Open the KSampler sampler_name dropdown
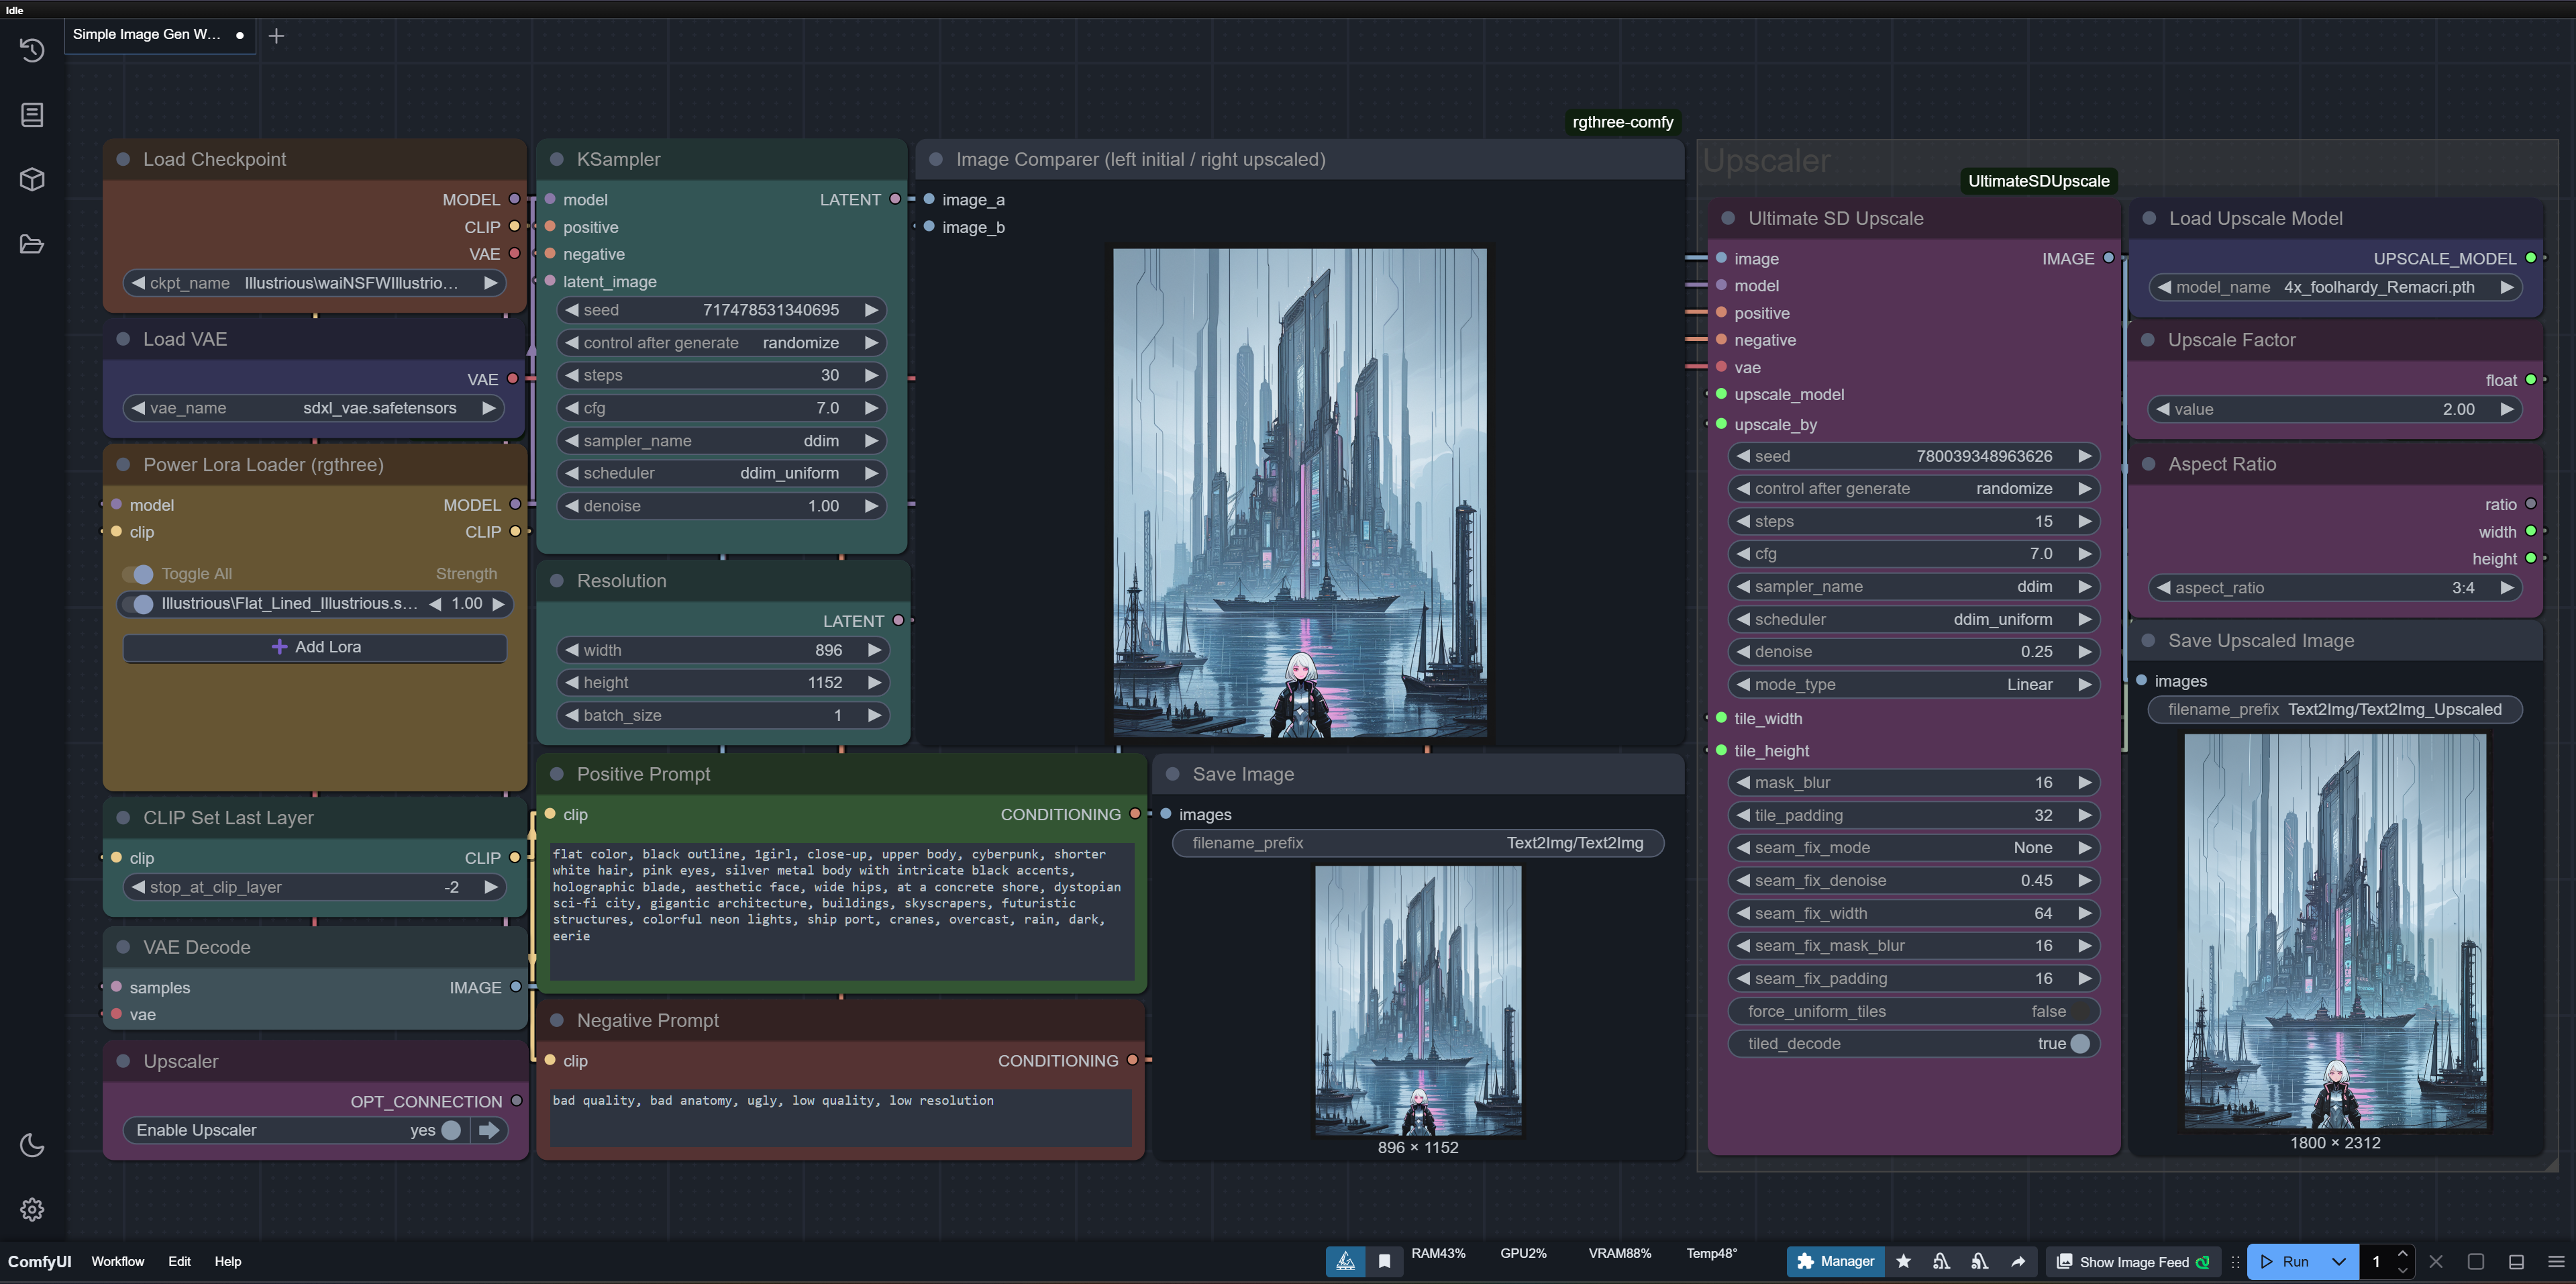 click(x=722, y=441)
